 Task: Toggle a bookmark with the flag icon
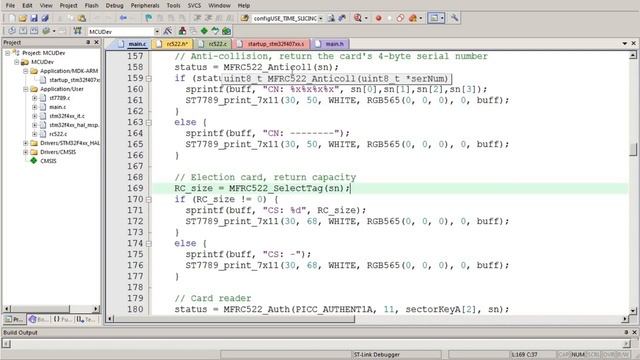(149, 18)
